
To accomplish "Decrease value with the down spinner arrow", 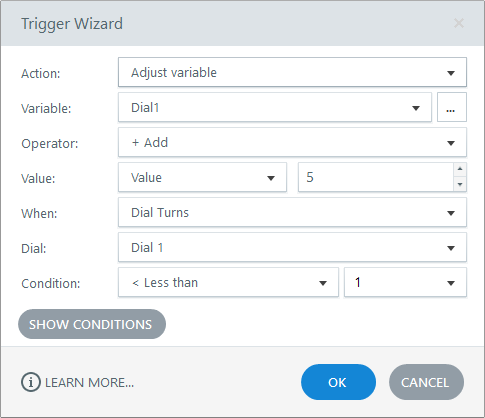I will click(460, 184).
